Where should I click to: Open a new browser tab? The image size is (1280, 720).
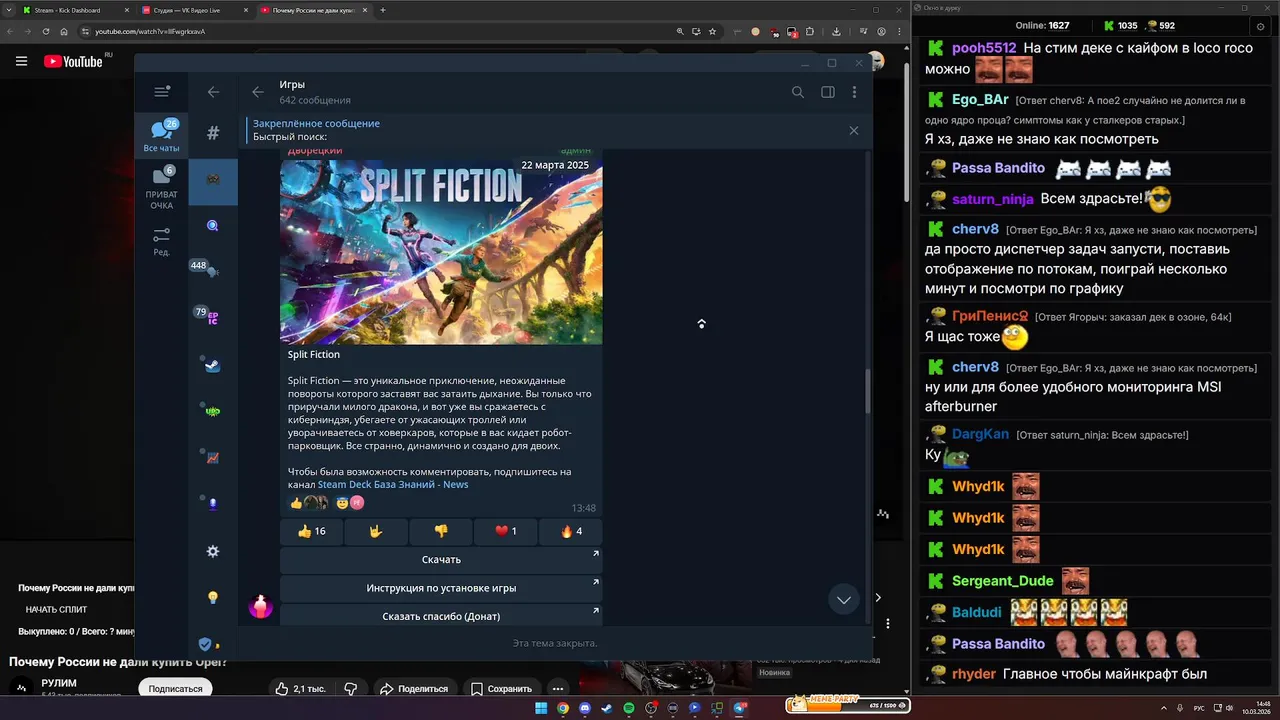[383, 10]
